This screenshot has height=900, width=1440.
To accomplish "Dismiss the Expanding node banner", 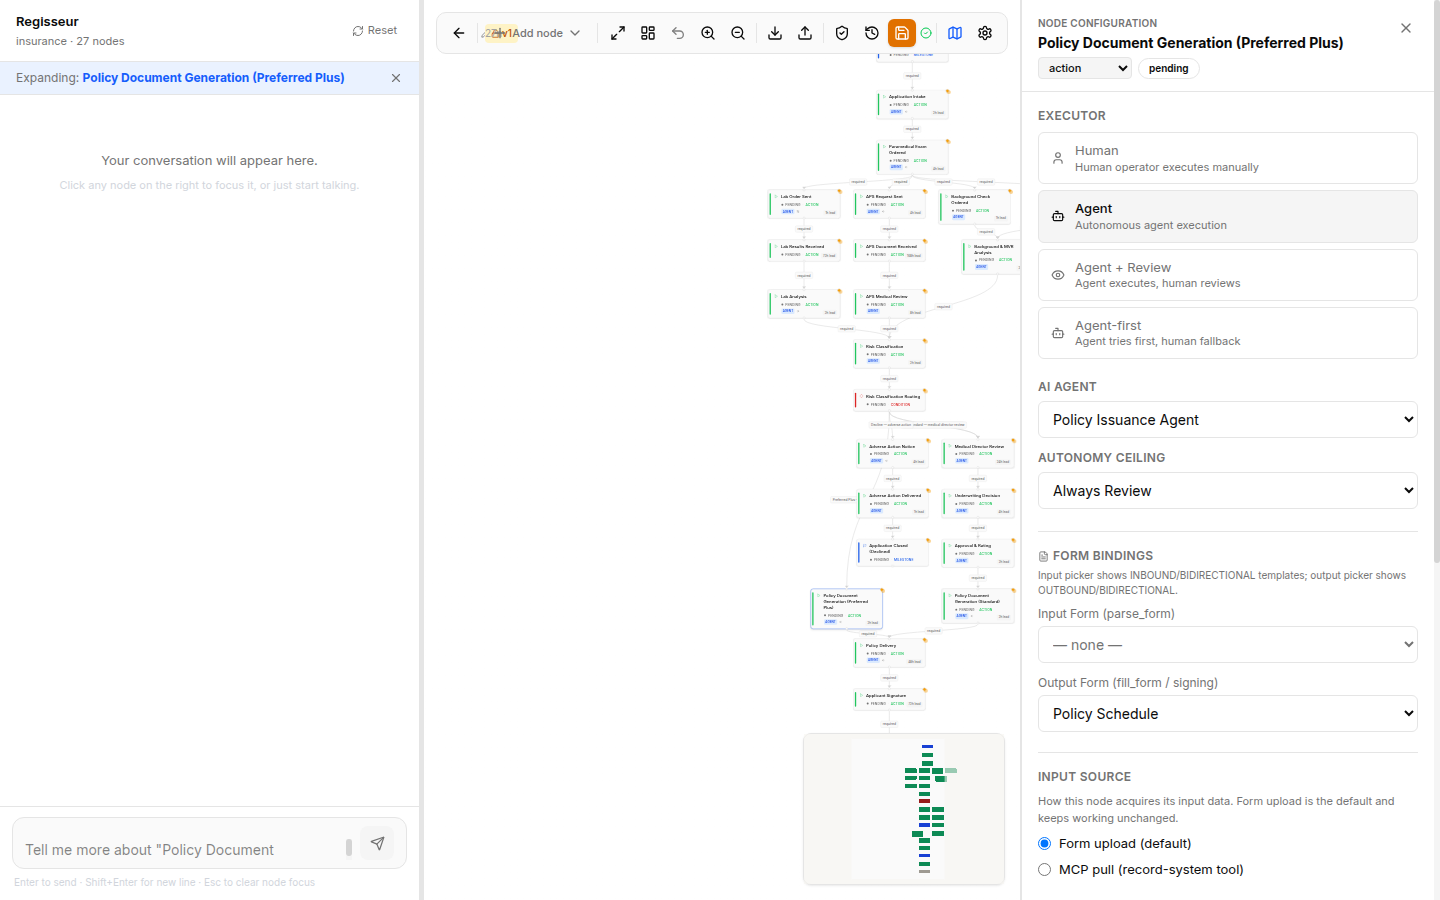I will [x=396, y=78].
